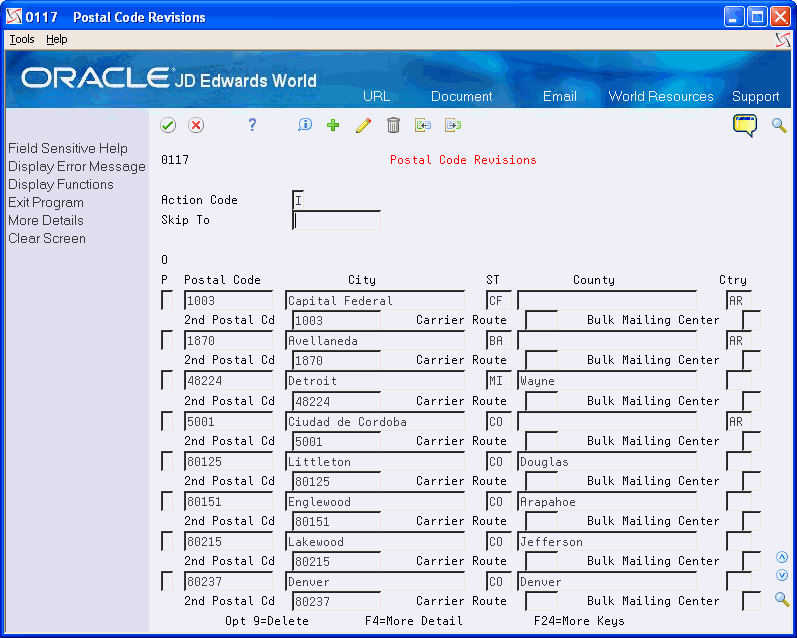Viewport: 797px width, 638px height.
Task: Click the trash can delete icon
Action: (393, 125)
